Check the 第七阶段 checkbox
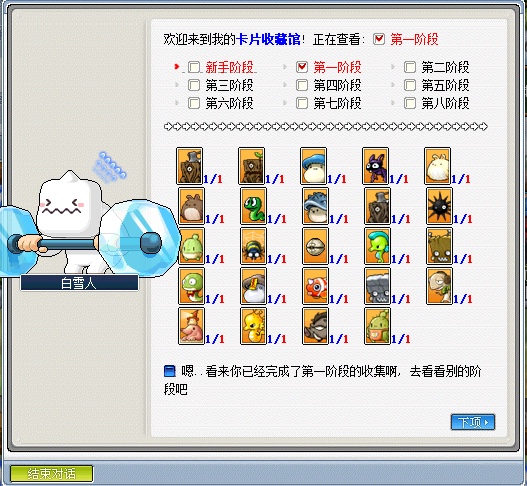 (x=302, y=103)
